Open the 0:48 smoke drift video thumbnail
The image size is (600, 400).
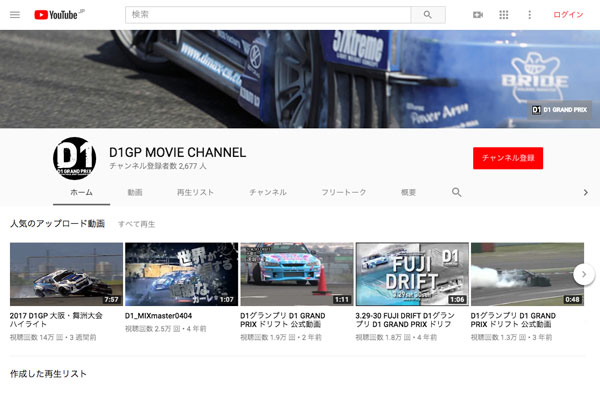(527, 274)
